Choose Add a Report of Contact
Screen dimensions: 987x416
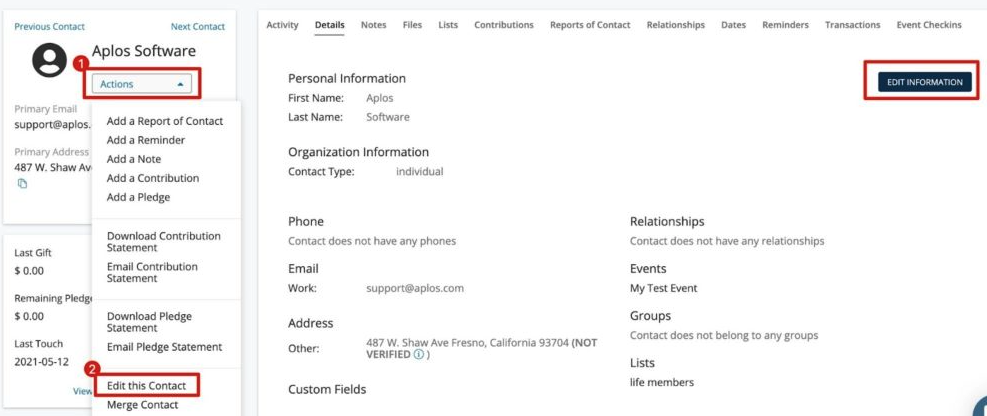click(x=165, y=121)
